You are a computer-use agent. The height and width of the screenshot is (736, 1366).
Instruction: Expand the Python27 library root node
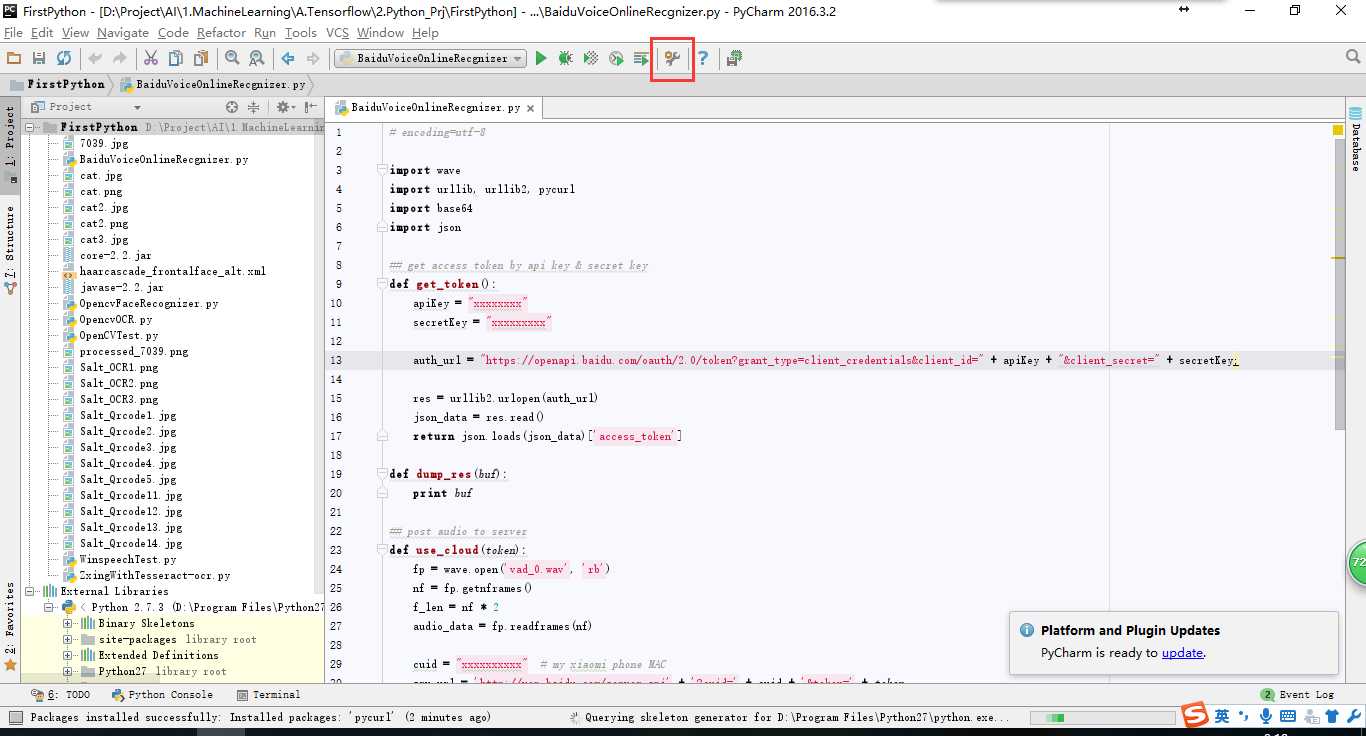click(68, 672)
